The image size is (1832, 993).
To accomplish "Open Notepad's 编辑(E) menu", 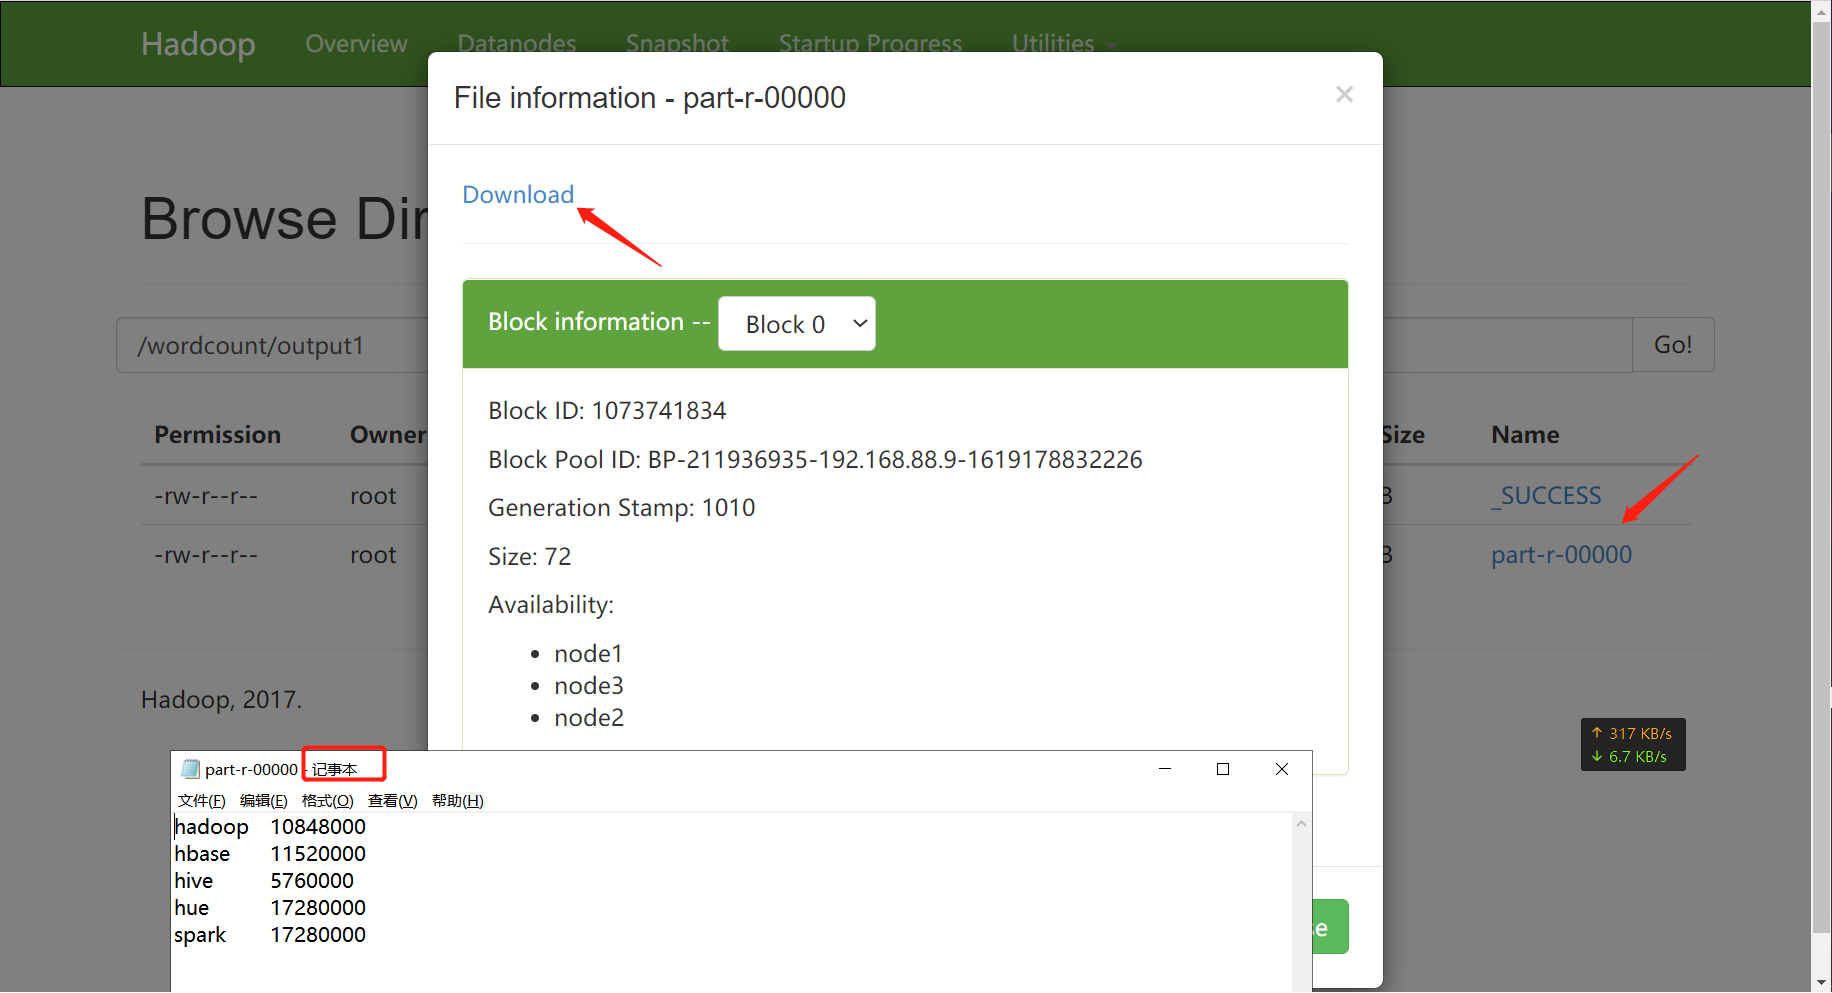I will pyautogui.click(x=264, y=801).
